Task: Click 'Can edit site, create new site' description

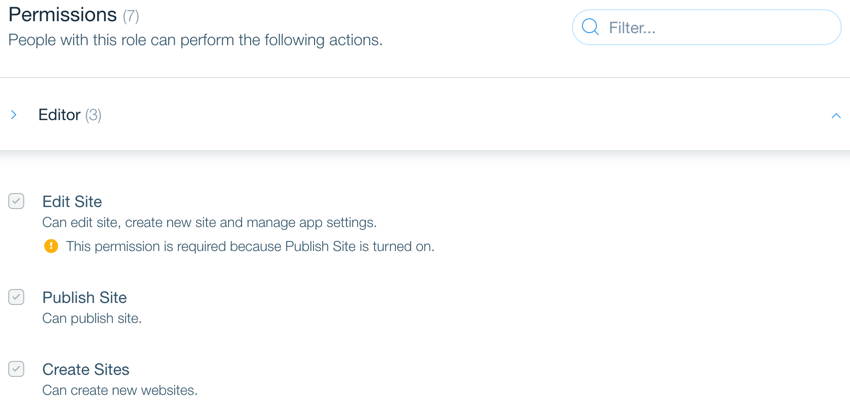Action: [x=209, y=222]
